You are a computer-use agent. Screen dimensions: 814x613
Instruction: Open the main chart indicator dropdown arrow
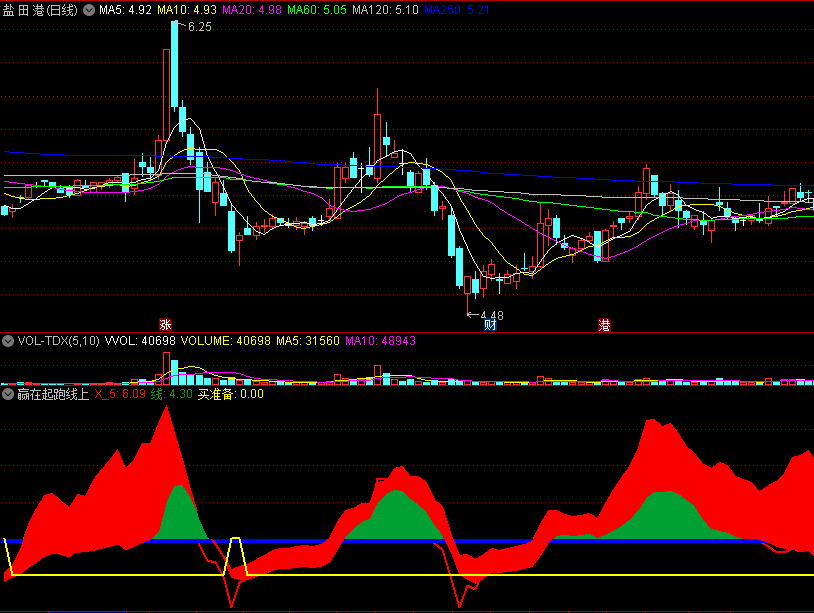(x=89, y=10)
